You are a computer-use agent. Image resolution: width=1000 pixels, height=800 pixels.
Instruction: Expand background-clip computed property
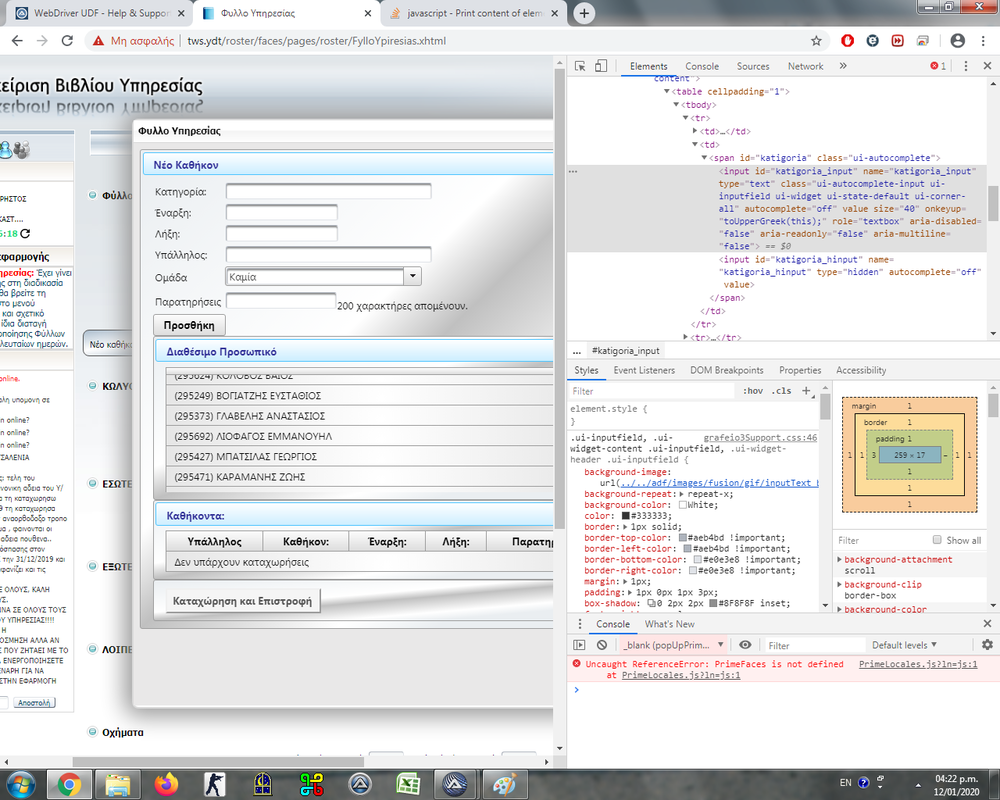(x=840, y=584)
